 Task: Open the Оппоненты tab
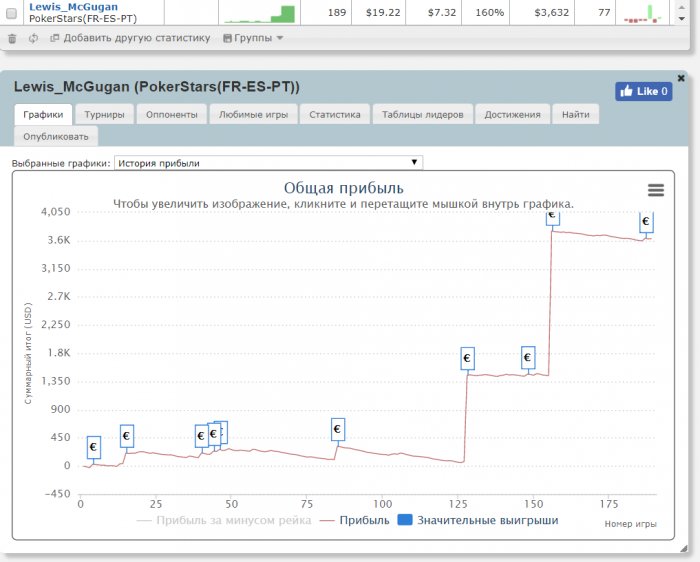tap(171, 114)
